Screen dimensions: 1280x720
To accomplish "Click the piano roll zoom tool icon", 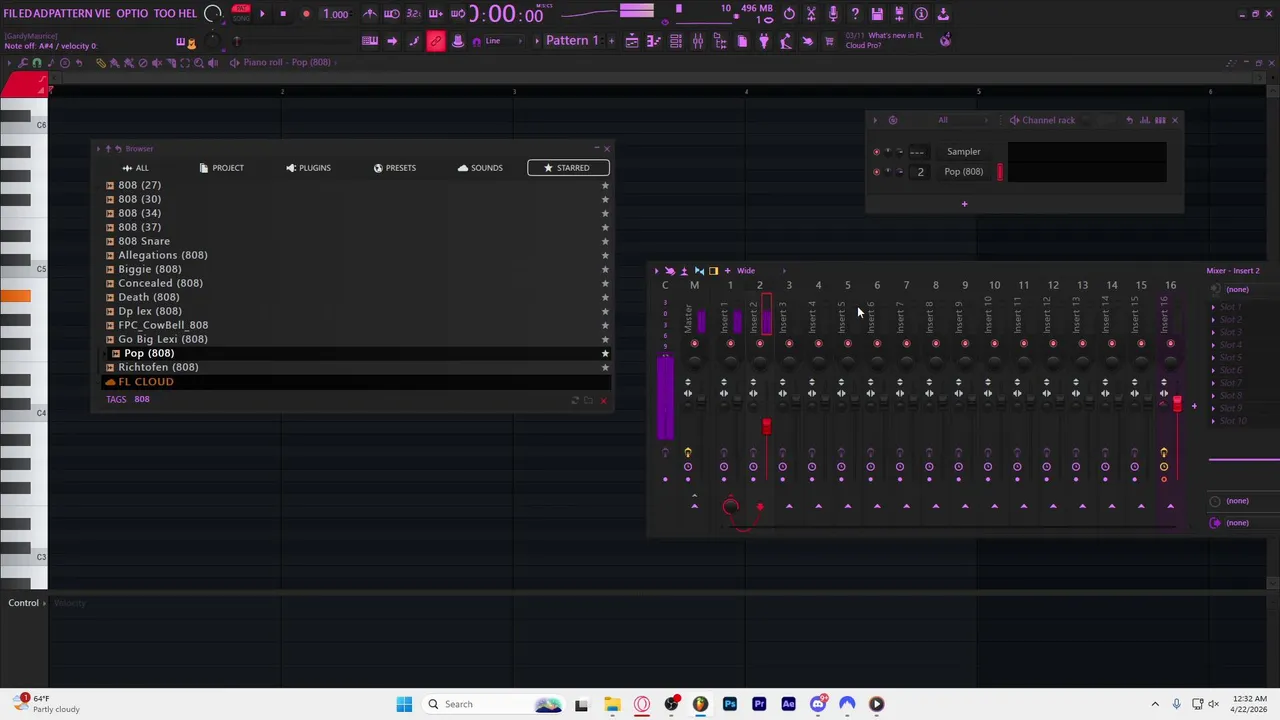I will 199,62.
